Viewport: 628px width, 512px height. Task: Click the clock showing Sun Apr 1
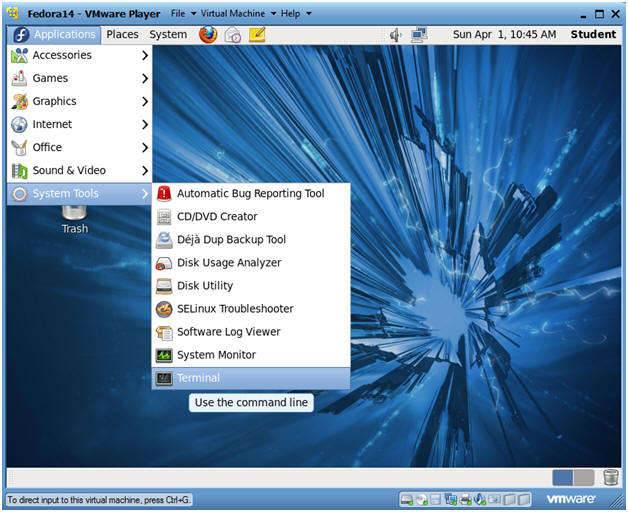tap(504, 35)
